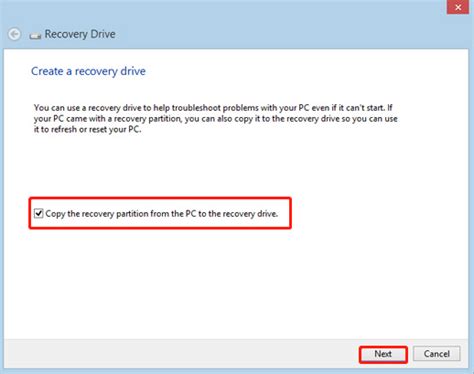Click the Cancel button
The image size is (474, 374).
(437, 354)
